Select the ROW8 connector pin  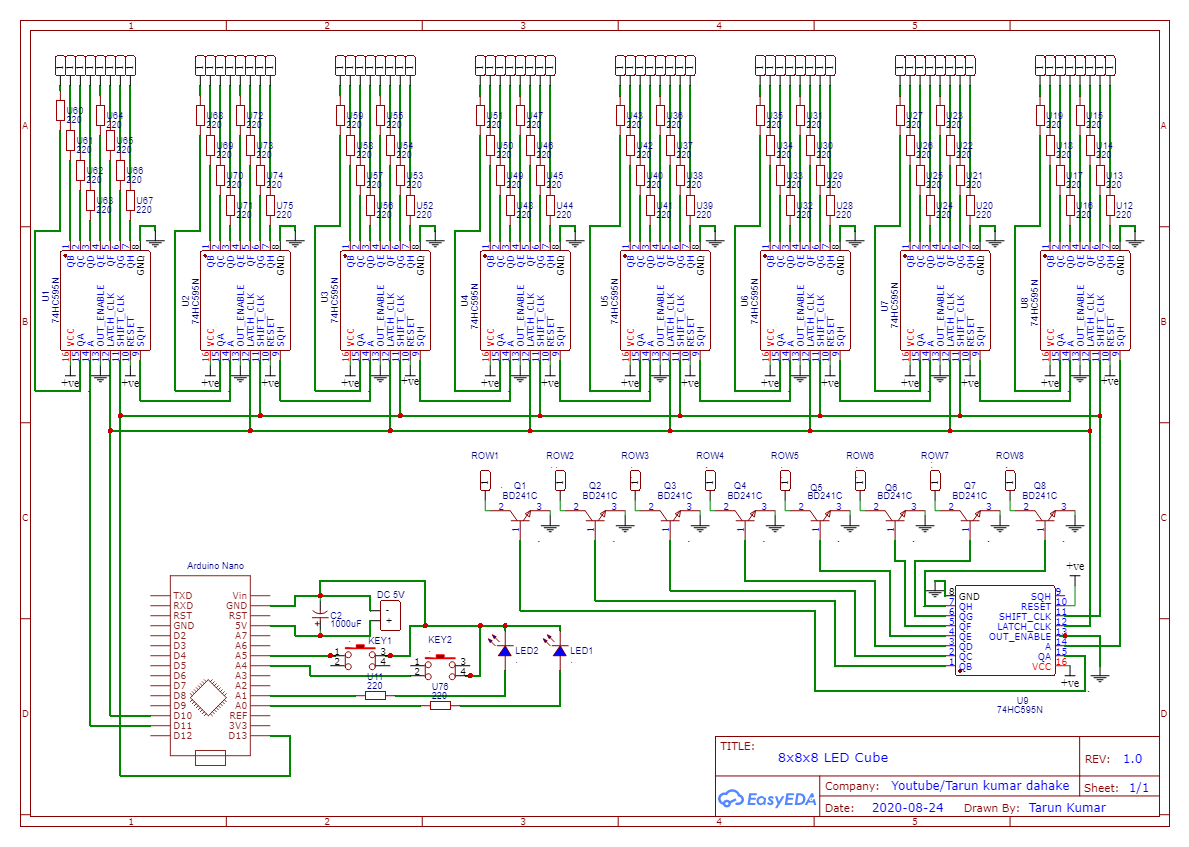tap(1010, 479)
